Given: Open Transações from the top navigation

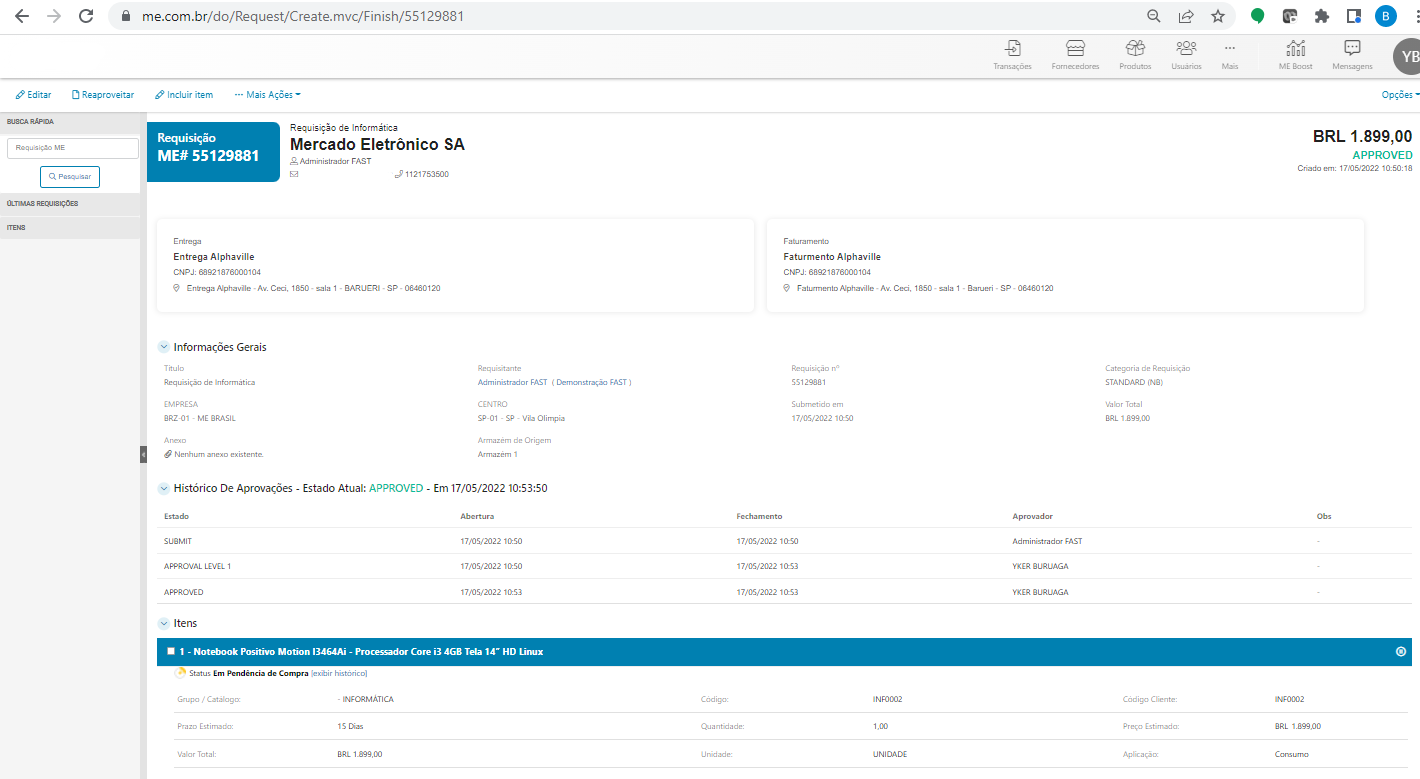Looking at the screenshot, I should [x=1012, y=55].
